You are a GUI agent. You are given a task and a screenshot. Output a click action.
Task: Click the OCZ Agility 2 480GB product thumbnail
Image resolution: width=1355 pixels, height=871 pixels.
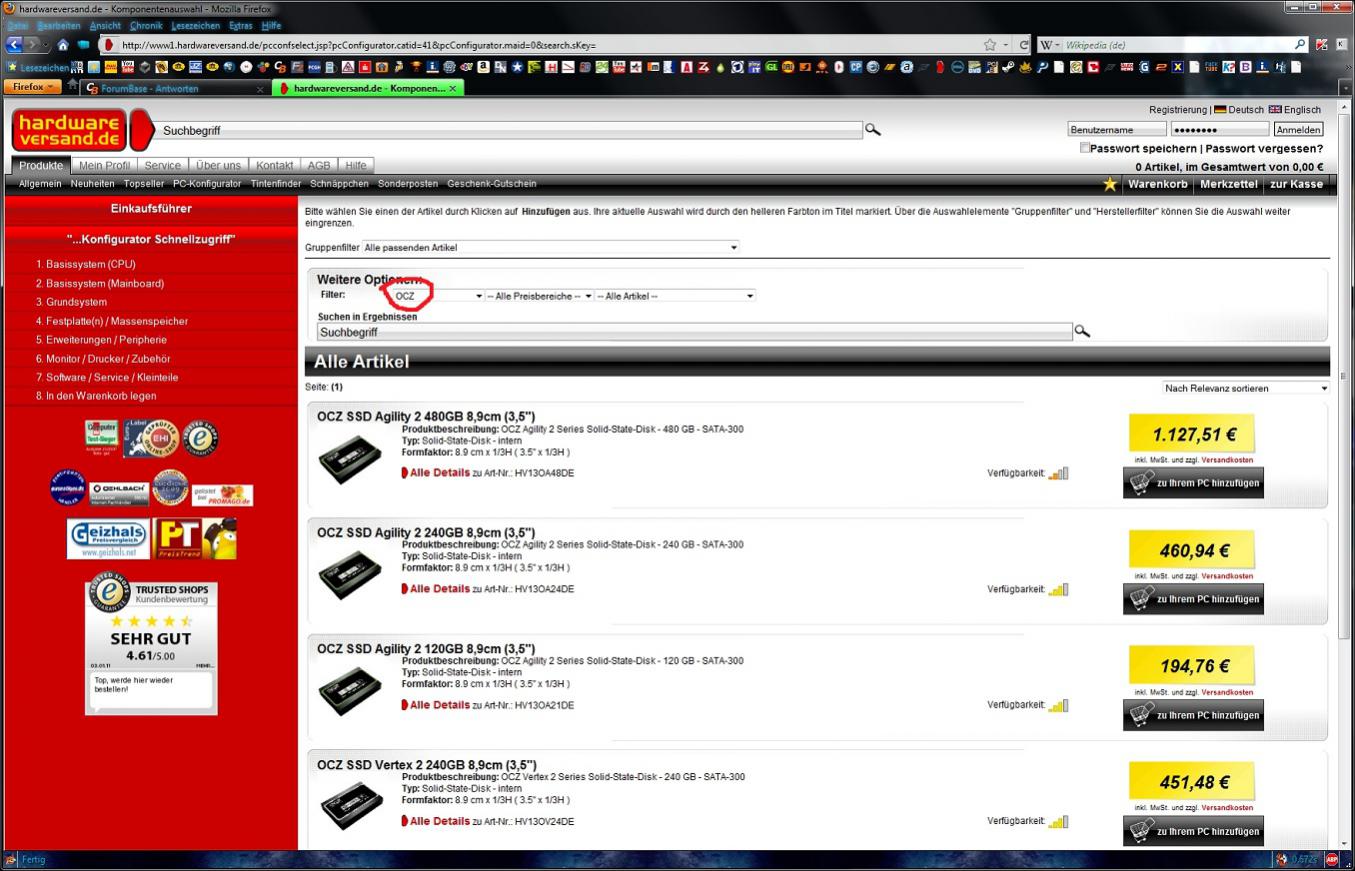(x=350, y=461)
